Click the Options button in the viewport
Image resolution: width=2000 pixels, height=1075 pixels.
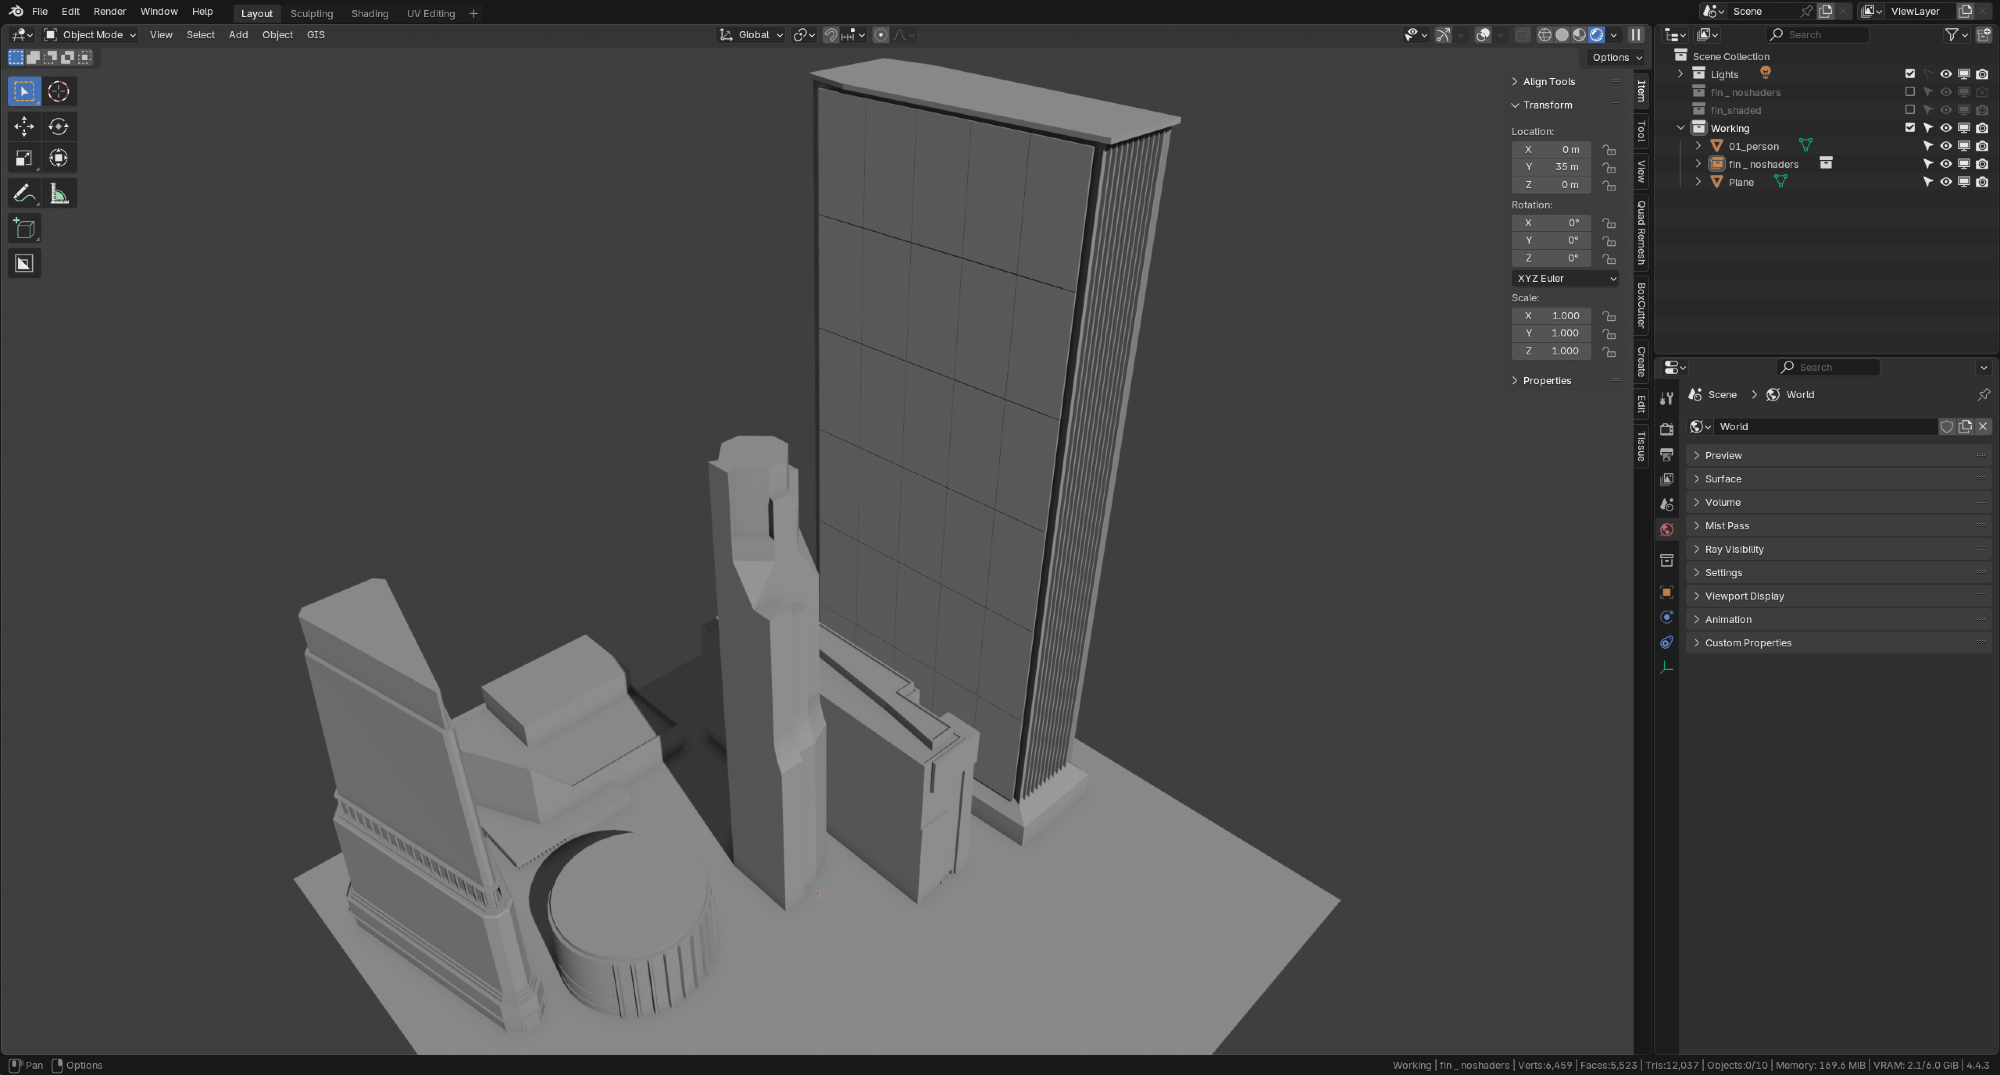pos(1616,58)
